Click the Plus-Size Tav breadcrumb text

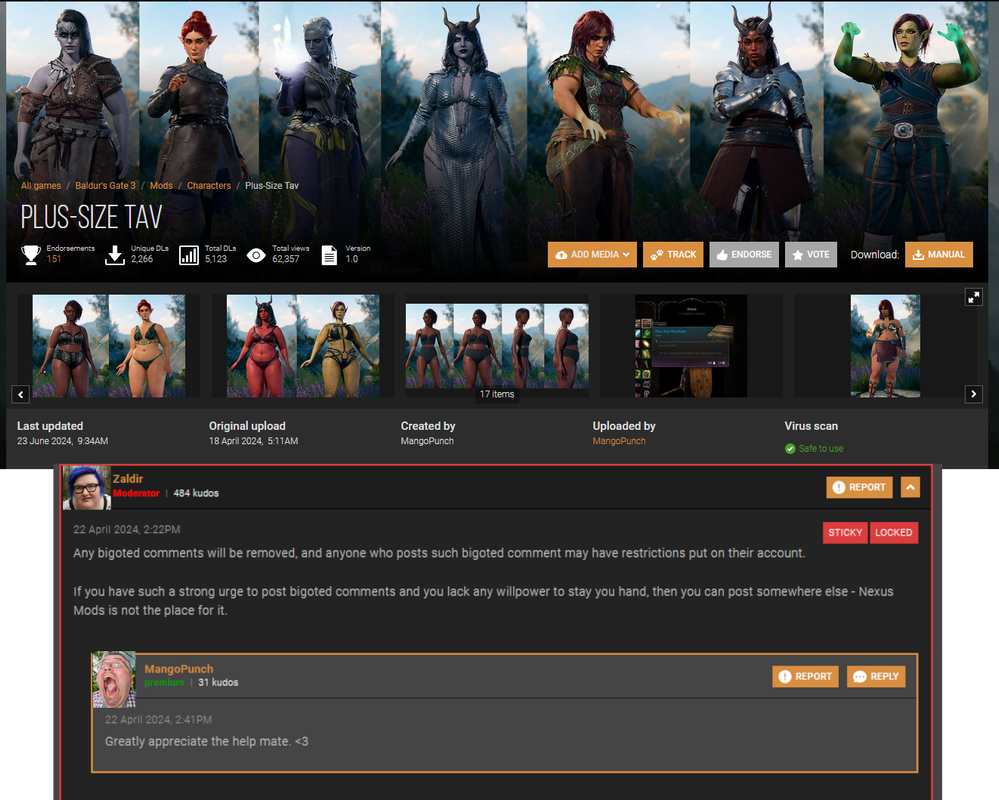pos(272,185)
